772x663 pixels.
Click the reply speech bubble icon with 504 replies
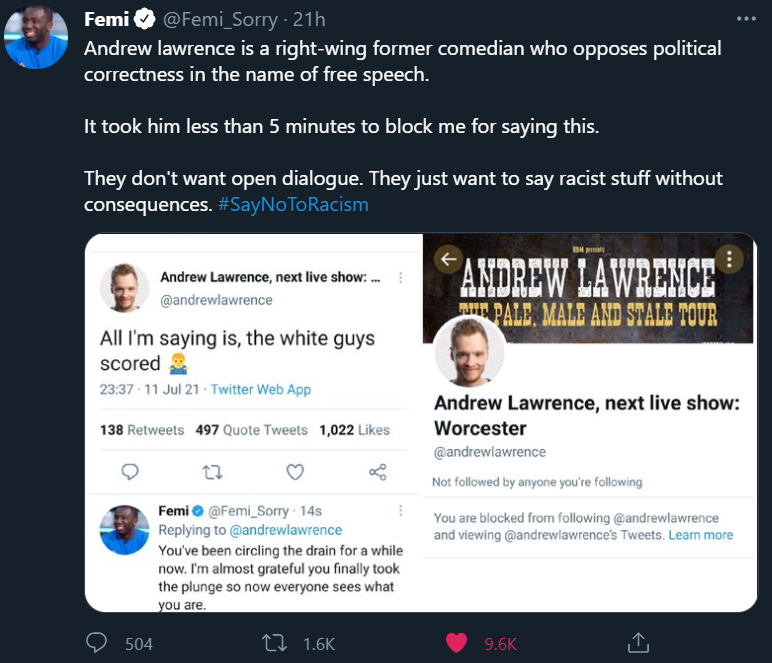pyautogui.click(x=96, y=643)
